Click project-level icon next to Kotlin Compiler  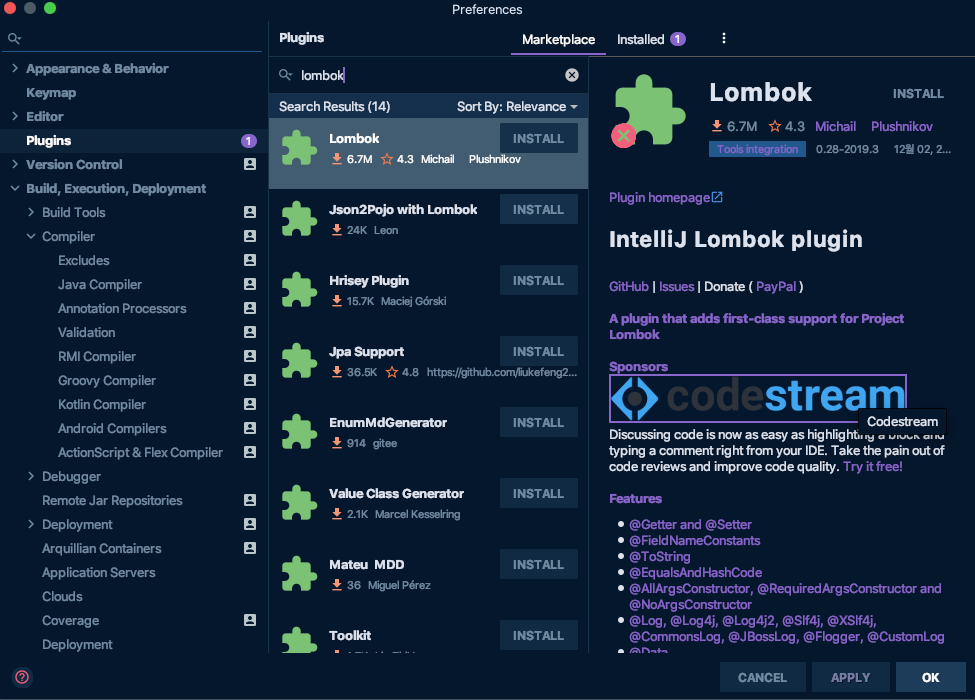250,404
